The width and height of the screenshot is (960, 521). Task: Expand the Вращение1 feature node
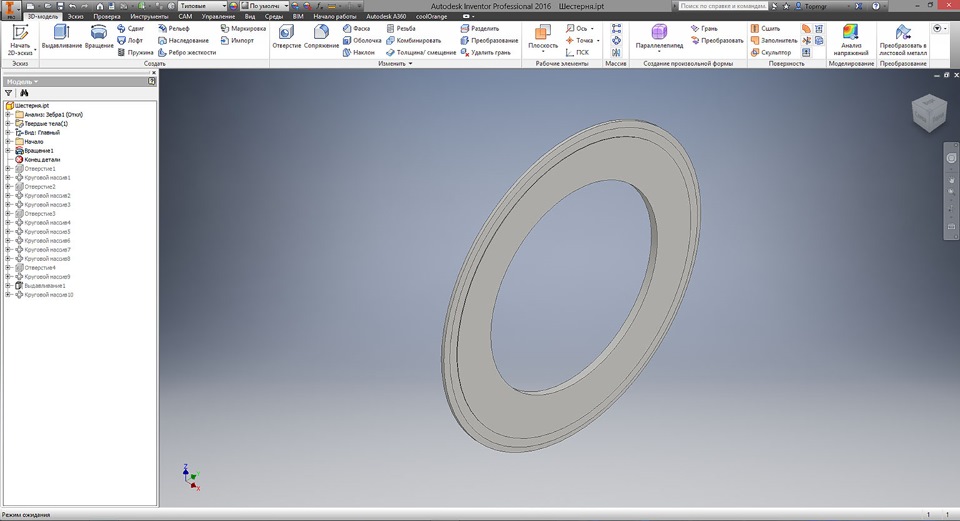tap(8, 150)
